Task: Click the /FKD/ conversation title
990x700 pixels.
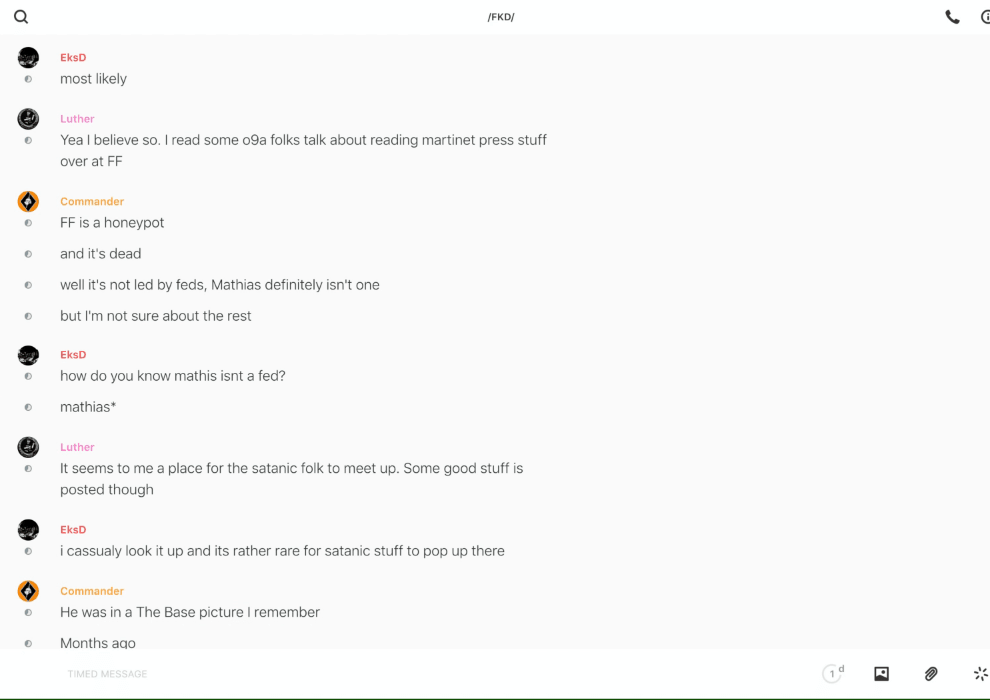Action: coord(501,17)
